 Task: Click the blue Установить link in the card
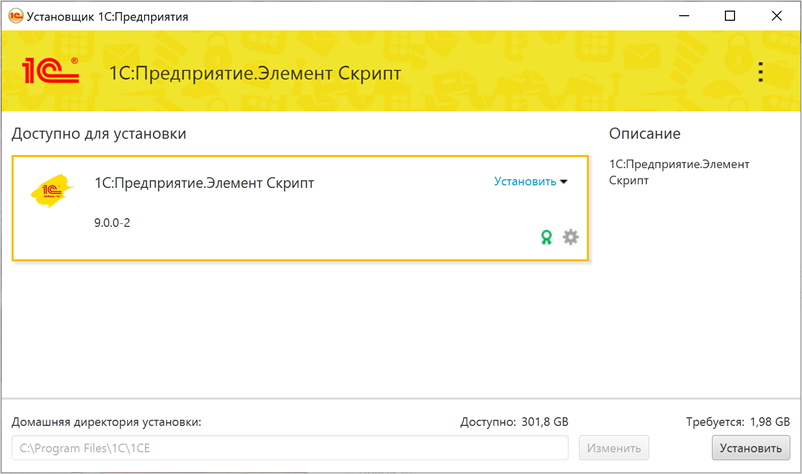524,182
